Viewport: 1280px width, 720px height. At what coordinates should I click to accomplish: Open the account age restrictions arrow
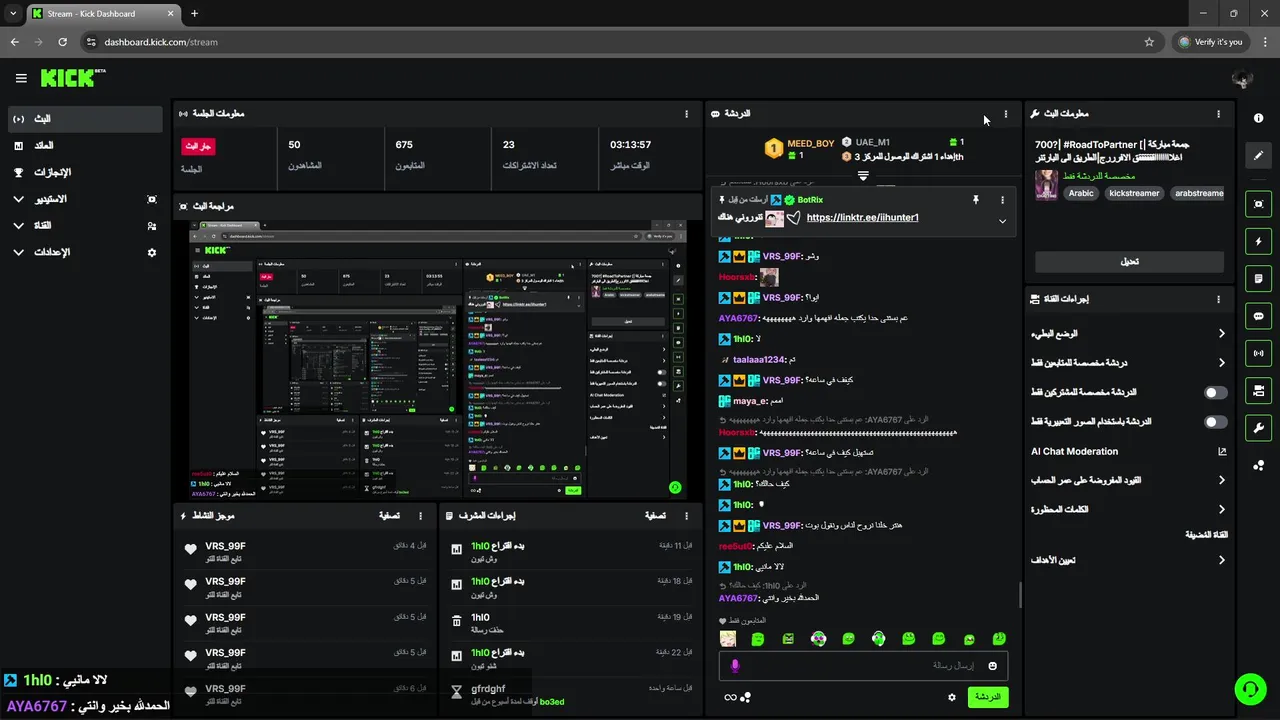click(1222, 480)
